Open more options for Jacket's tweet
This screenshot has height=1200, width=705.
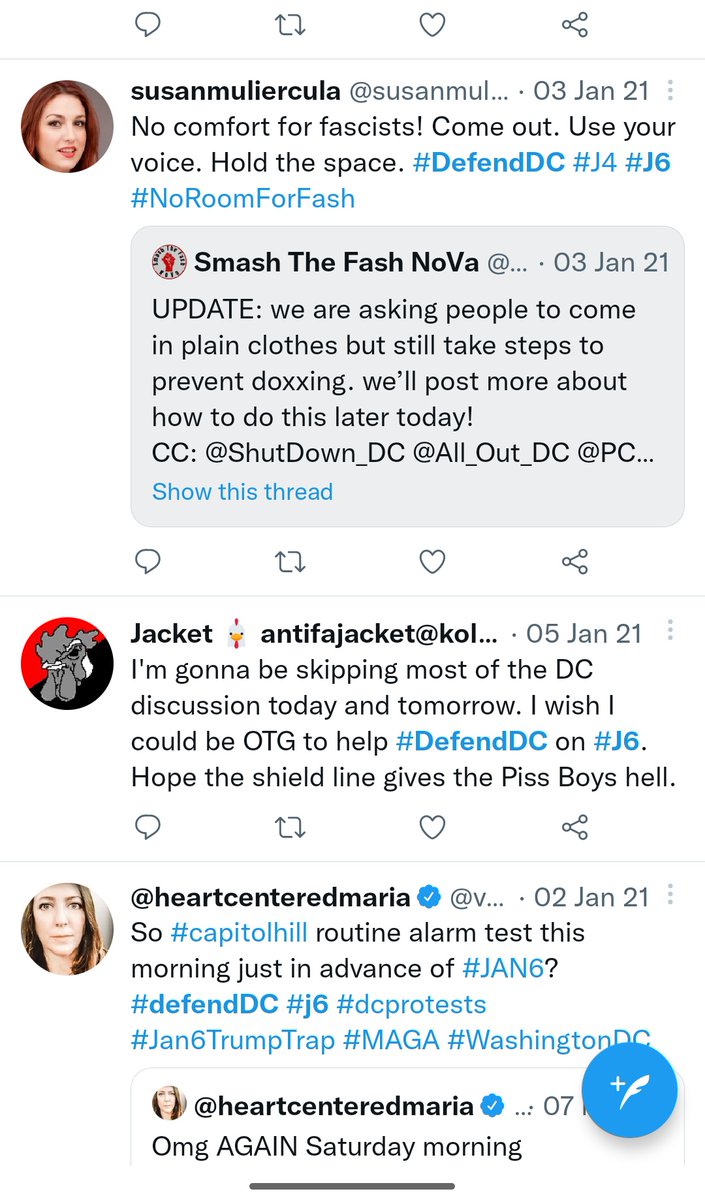[670, 633]
